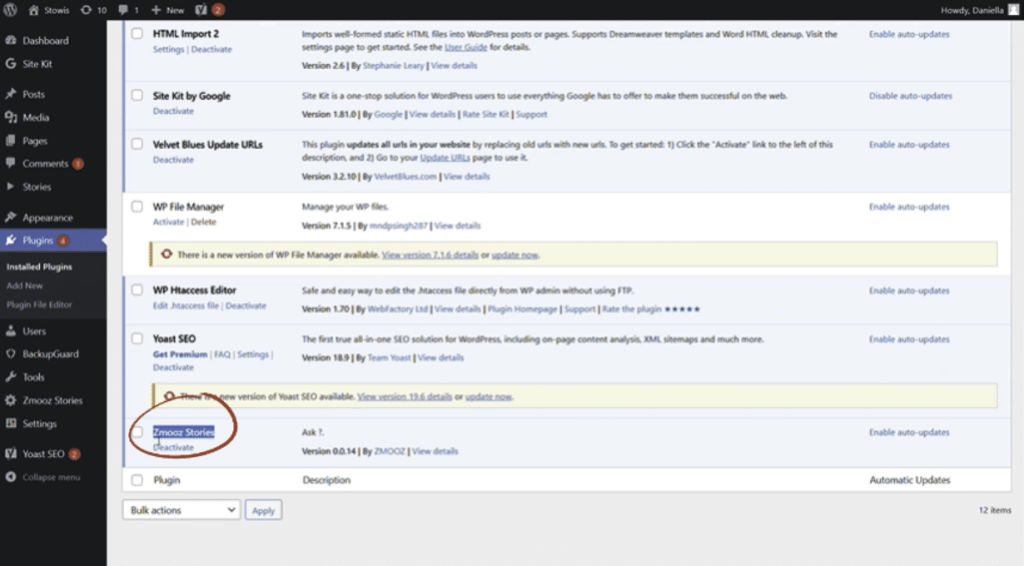Open the Settings sidebar menu
The image size is (1024, 566).
(x=39, y=424)
